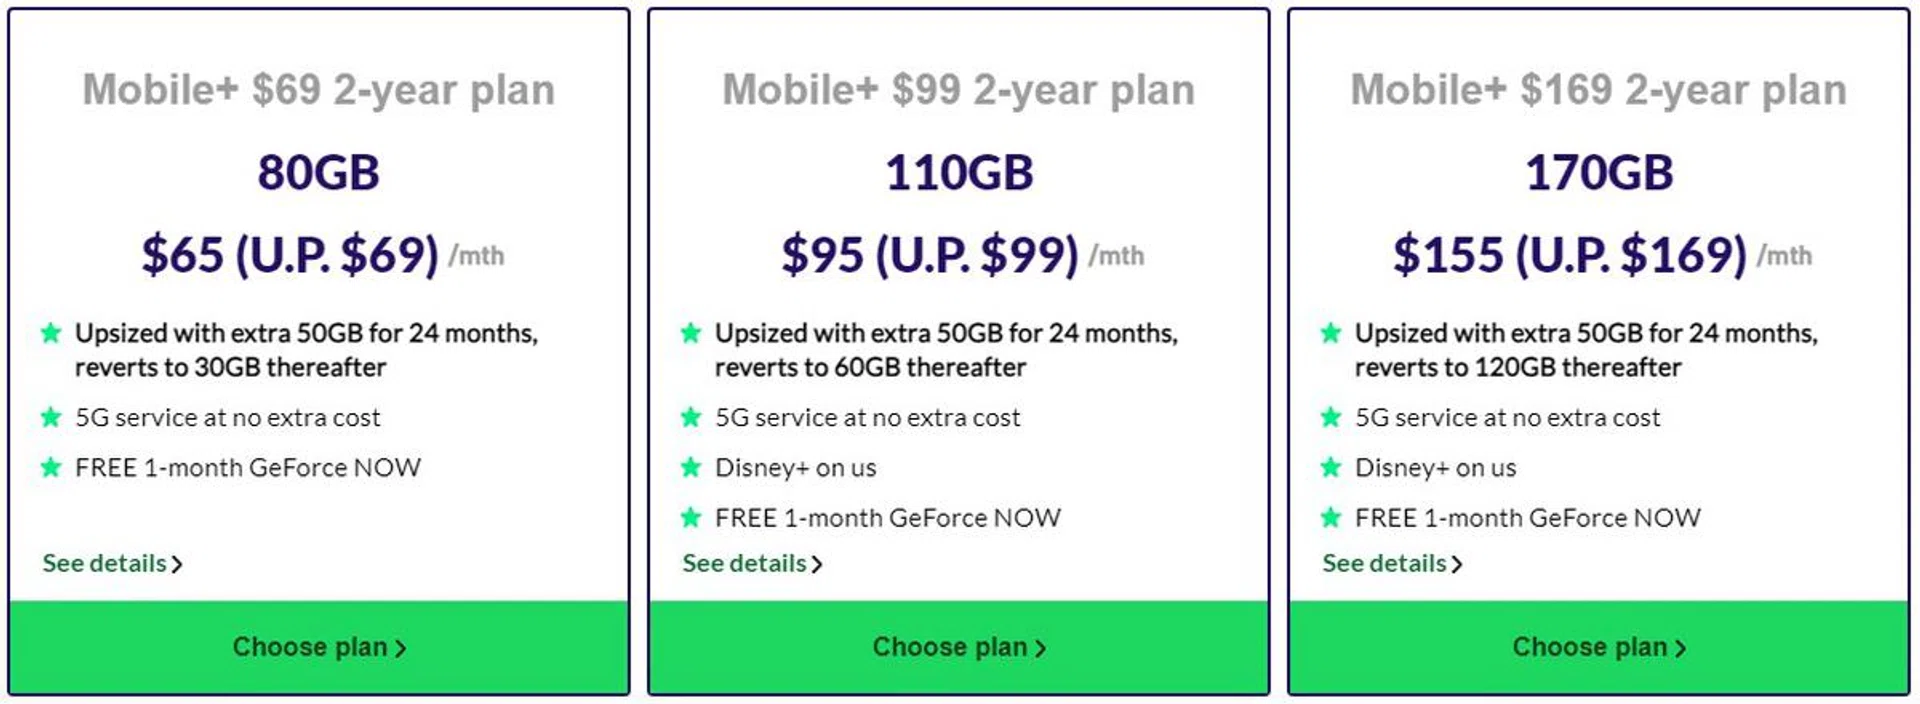Image resolution: width=1920 pixels, height=704 pixels.
Task: Click the star beside "FREE 1-month GeForce NOW" on the 170GB plan
Action: pos(1331,518)
